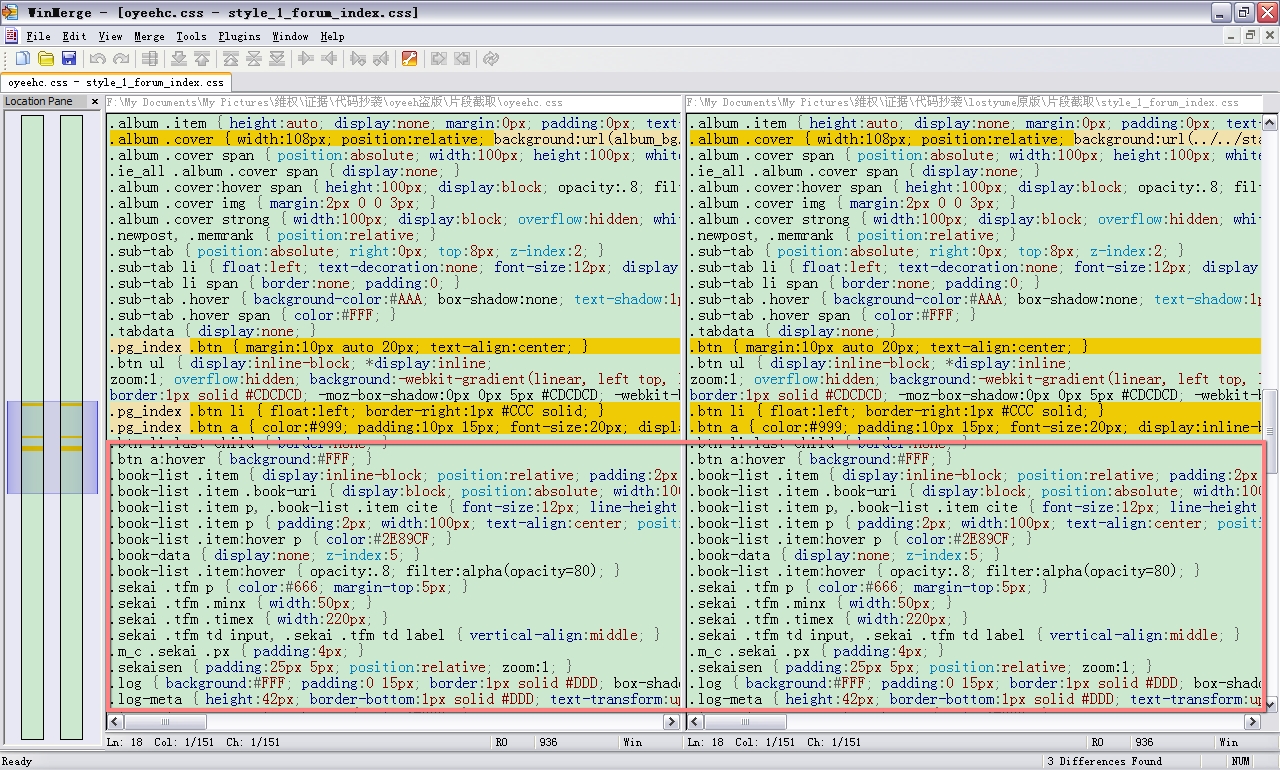1280x770 pixels.
Task: Go to first difference
Action: click(x=231, y=59)
